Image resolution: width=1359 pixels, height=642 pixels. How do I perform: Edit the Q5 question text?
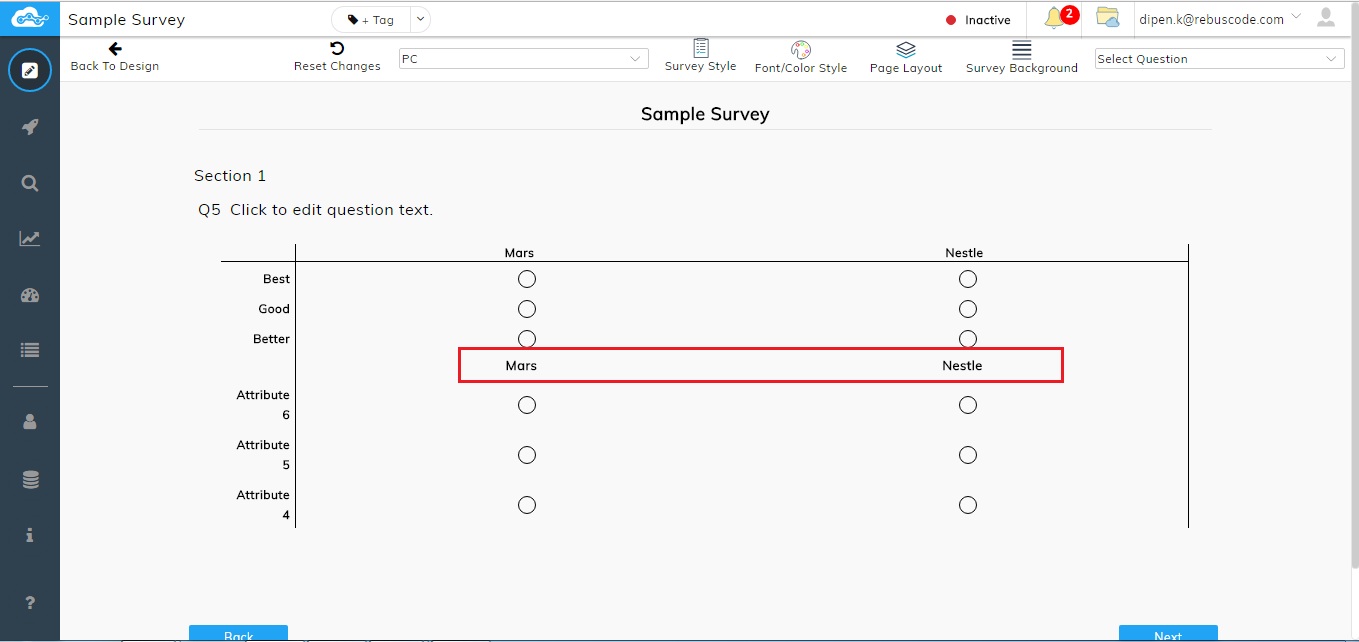(331, 210)
